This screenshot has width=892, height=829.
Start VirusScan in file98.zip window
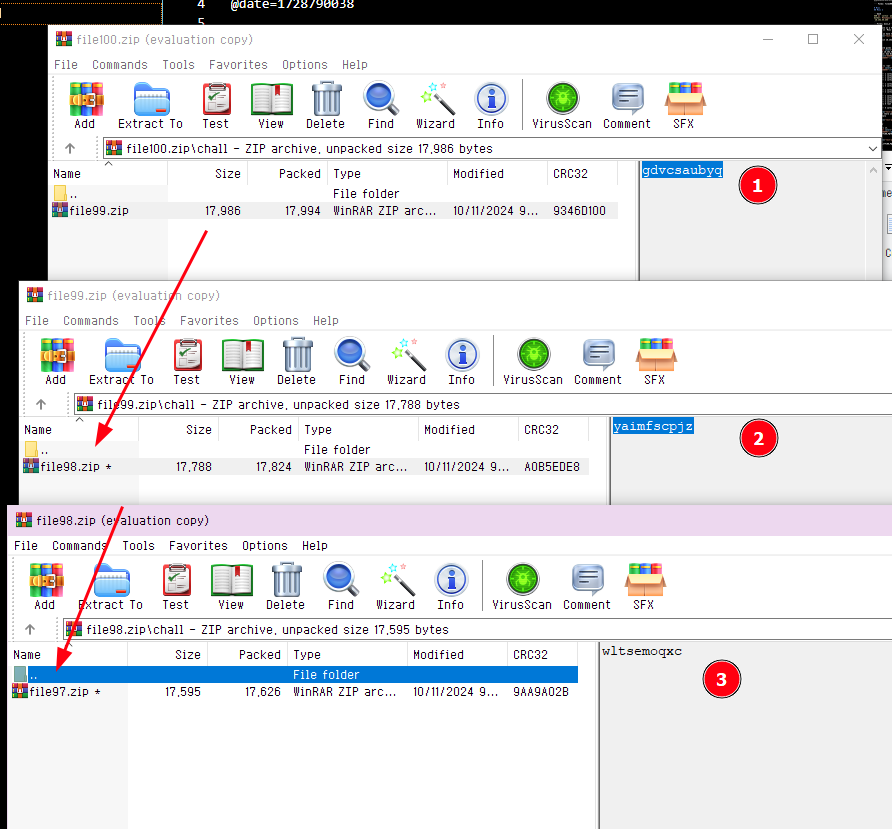click(x=521, y=586)
